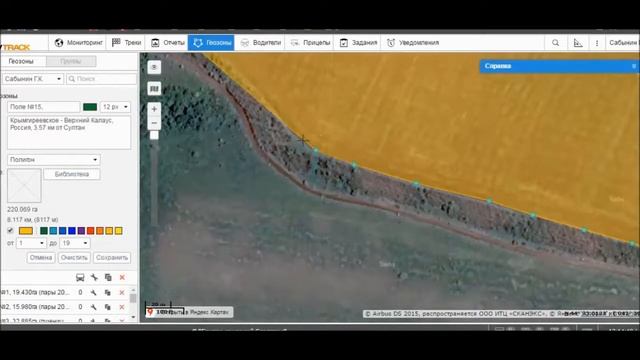
Task: Click the Справка panel header
Action: (559, 66)
